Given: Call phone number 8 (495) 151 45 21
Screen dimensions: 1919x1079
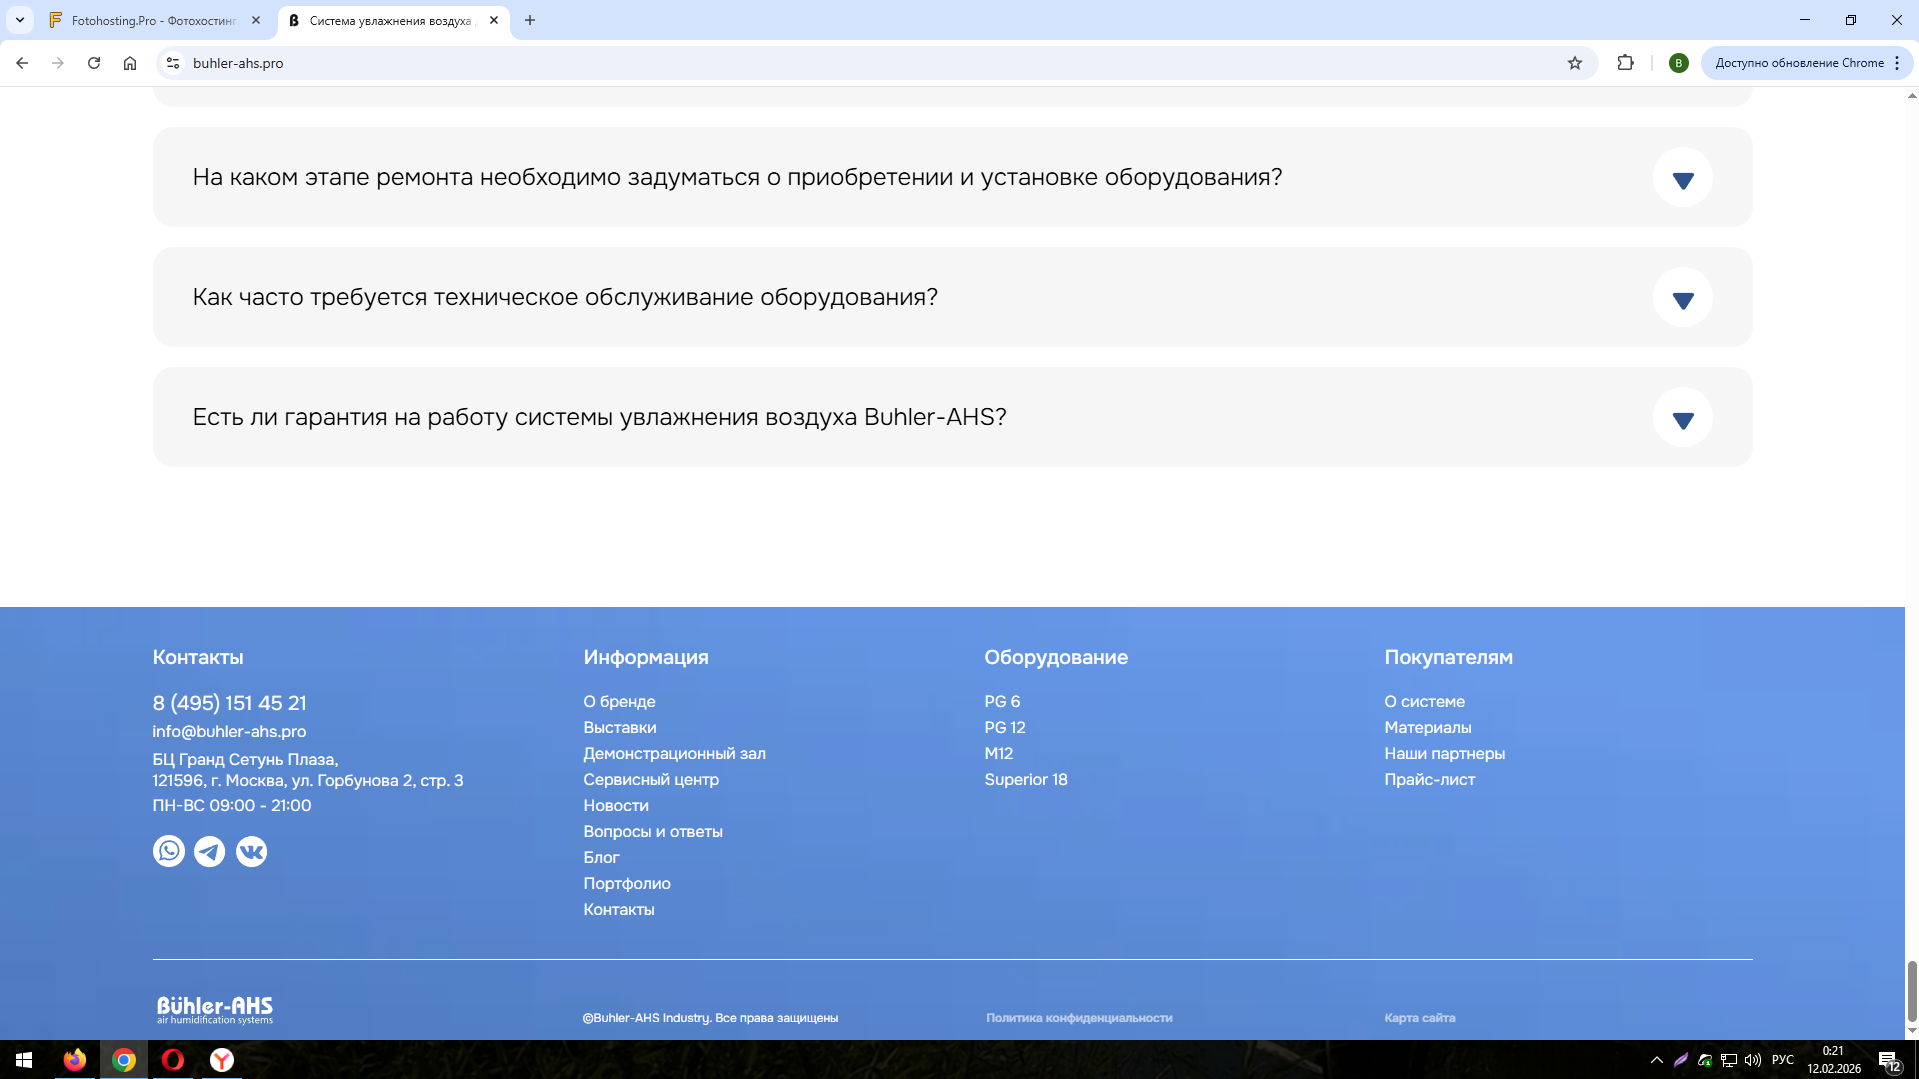Looking at the screenshot, I should click(x=230, y=703).
